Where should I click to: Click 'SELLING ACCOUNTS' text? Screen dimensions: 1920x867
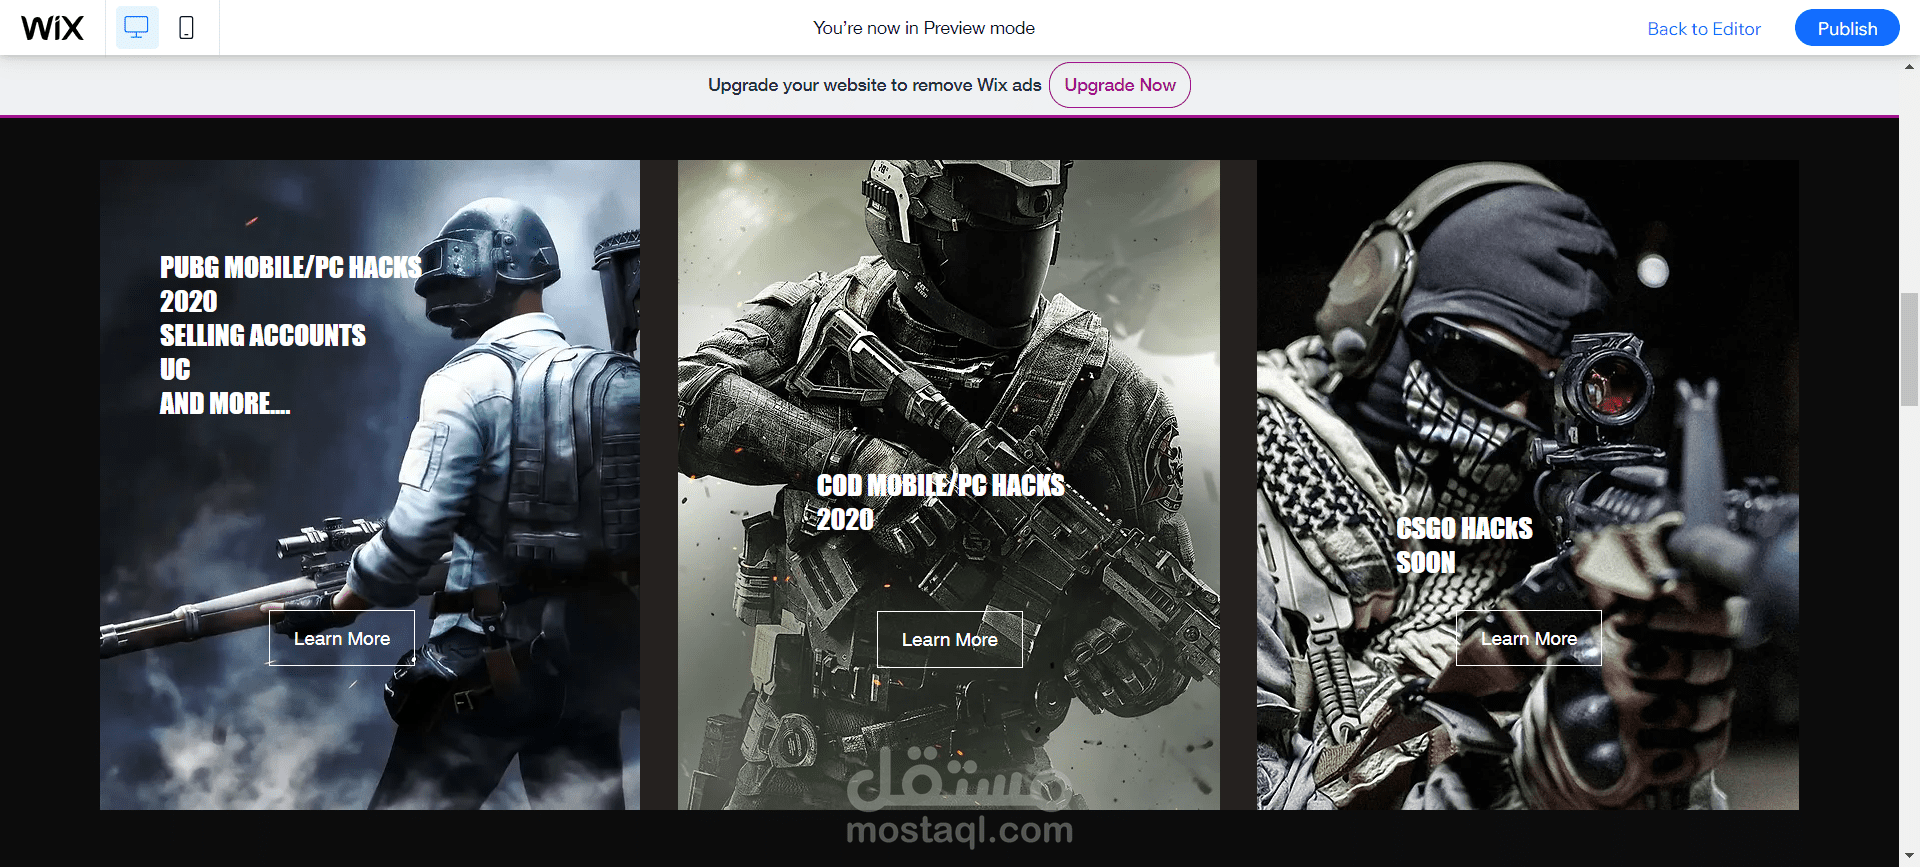(263, 335)
